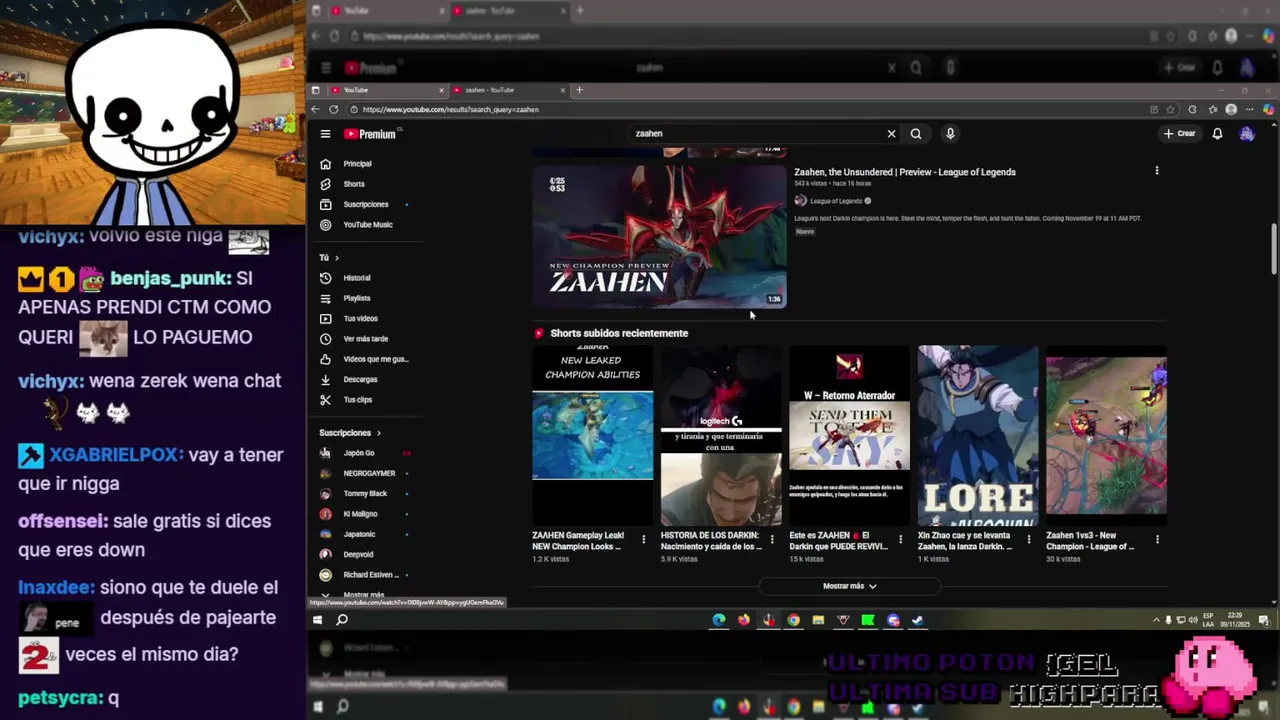Open options for Este es ZAAHEN short

(900, 540)
